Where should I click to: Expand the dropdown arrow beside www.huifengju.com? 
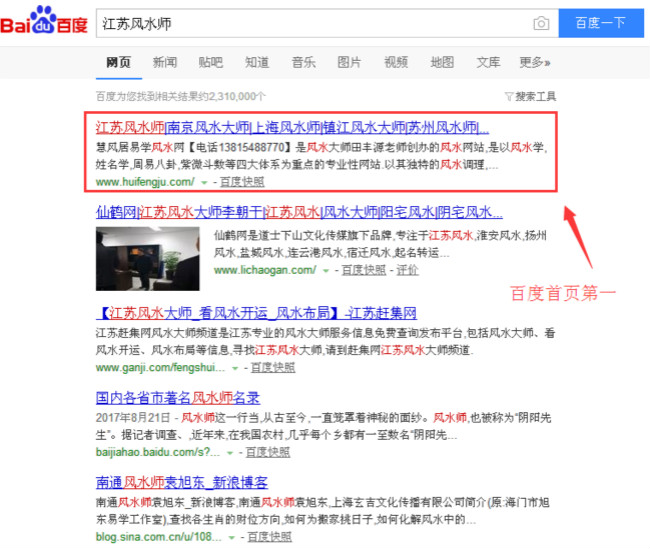205,183
